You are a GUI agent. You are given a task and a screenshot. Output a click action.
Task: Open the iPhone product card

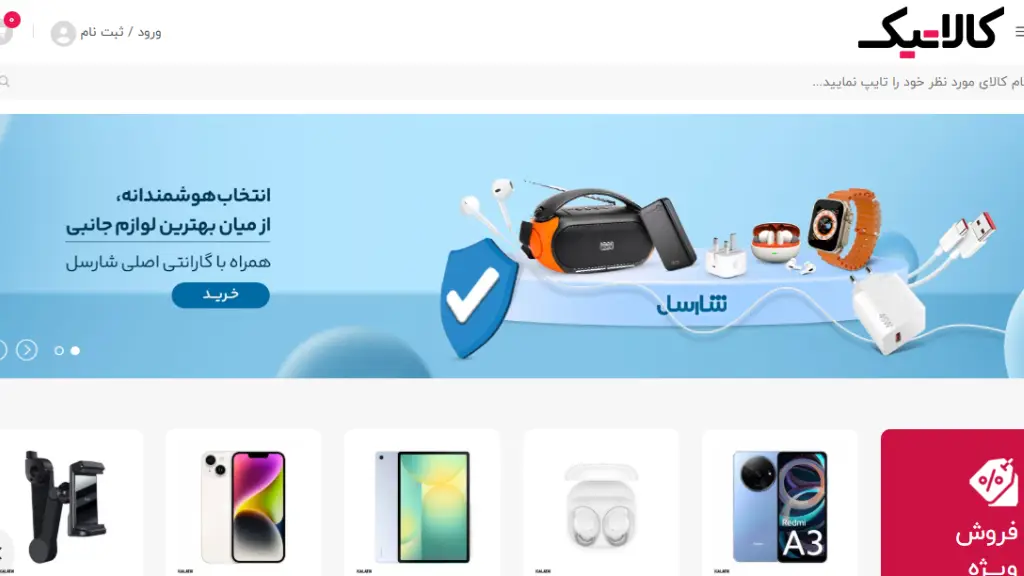(243, 503)
